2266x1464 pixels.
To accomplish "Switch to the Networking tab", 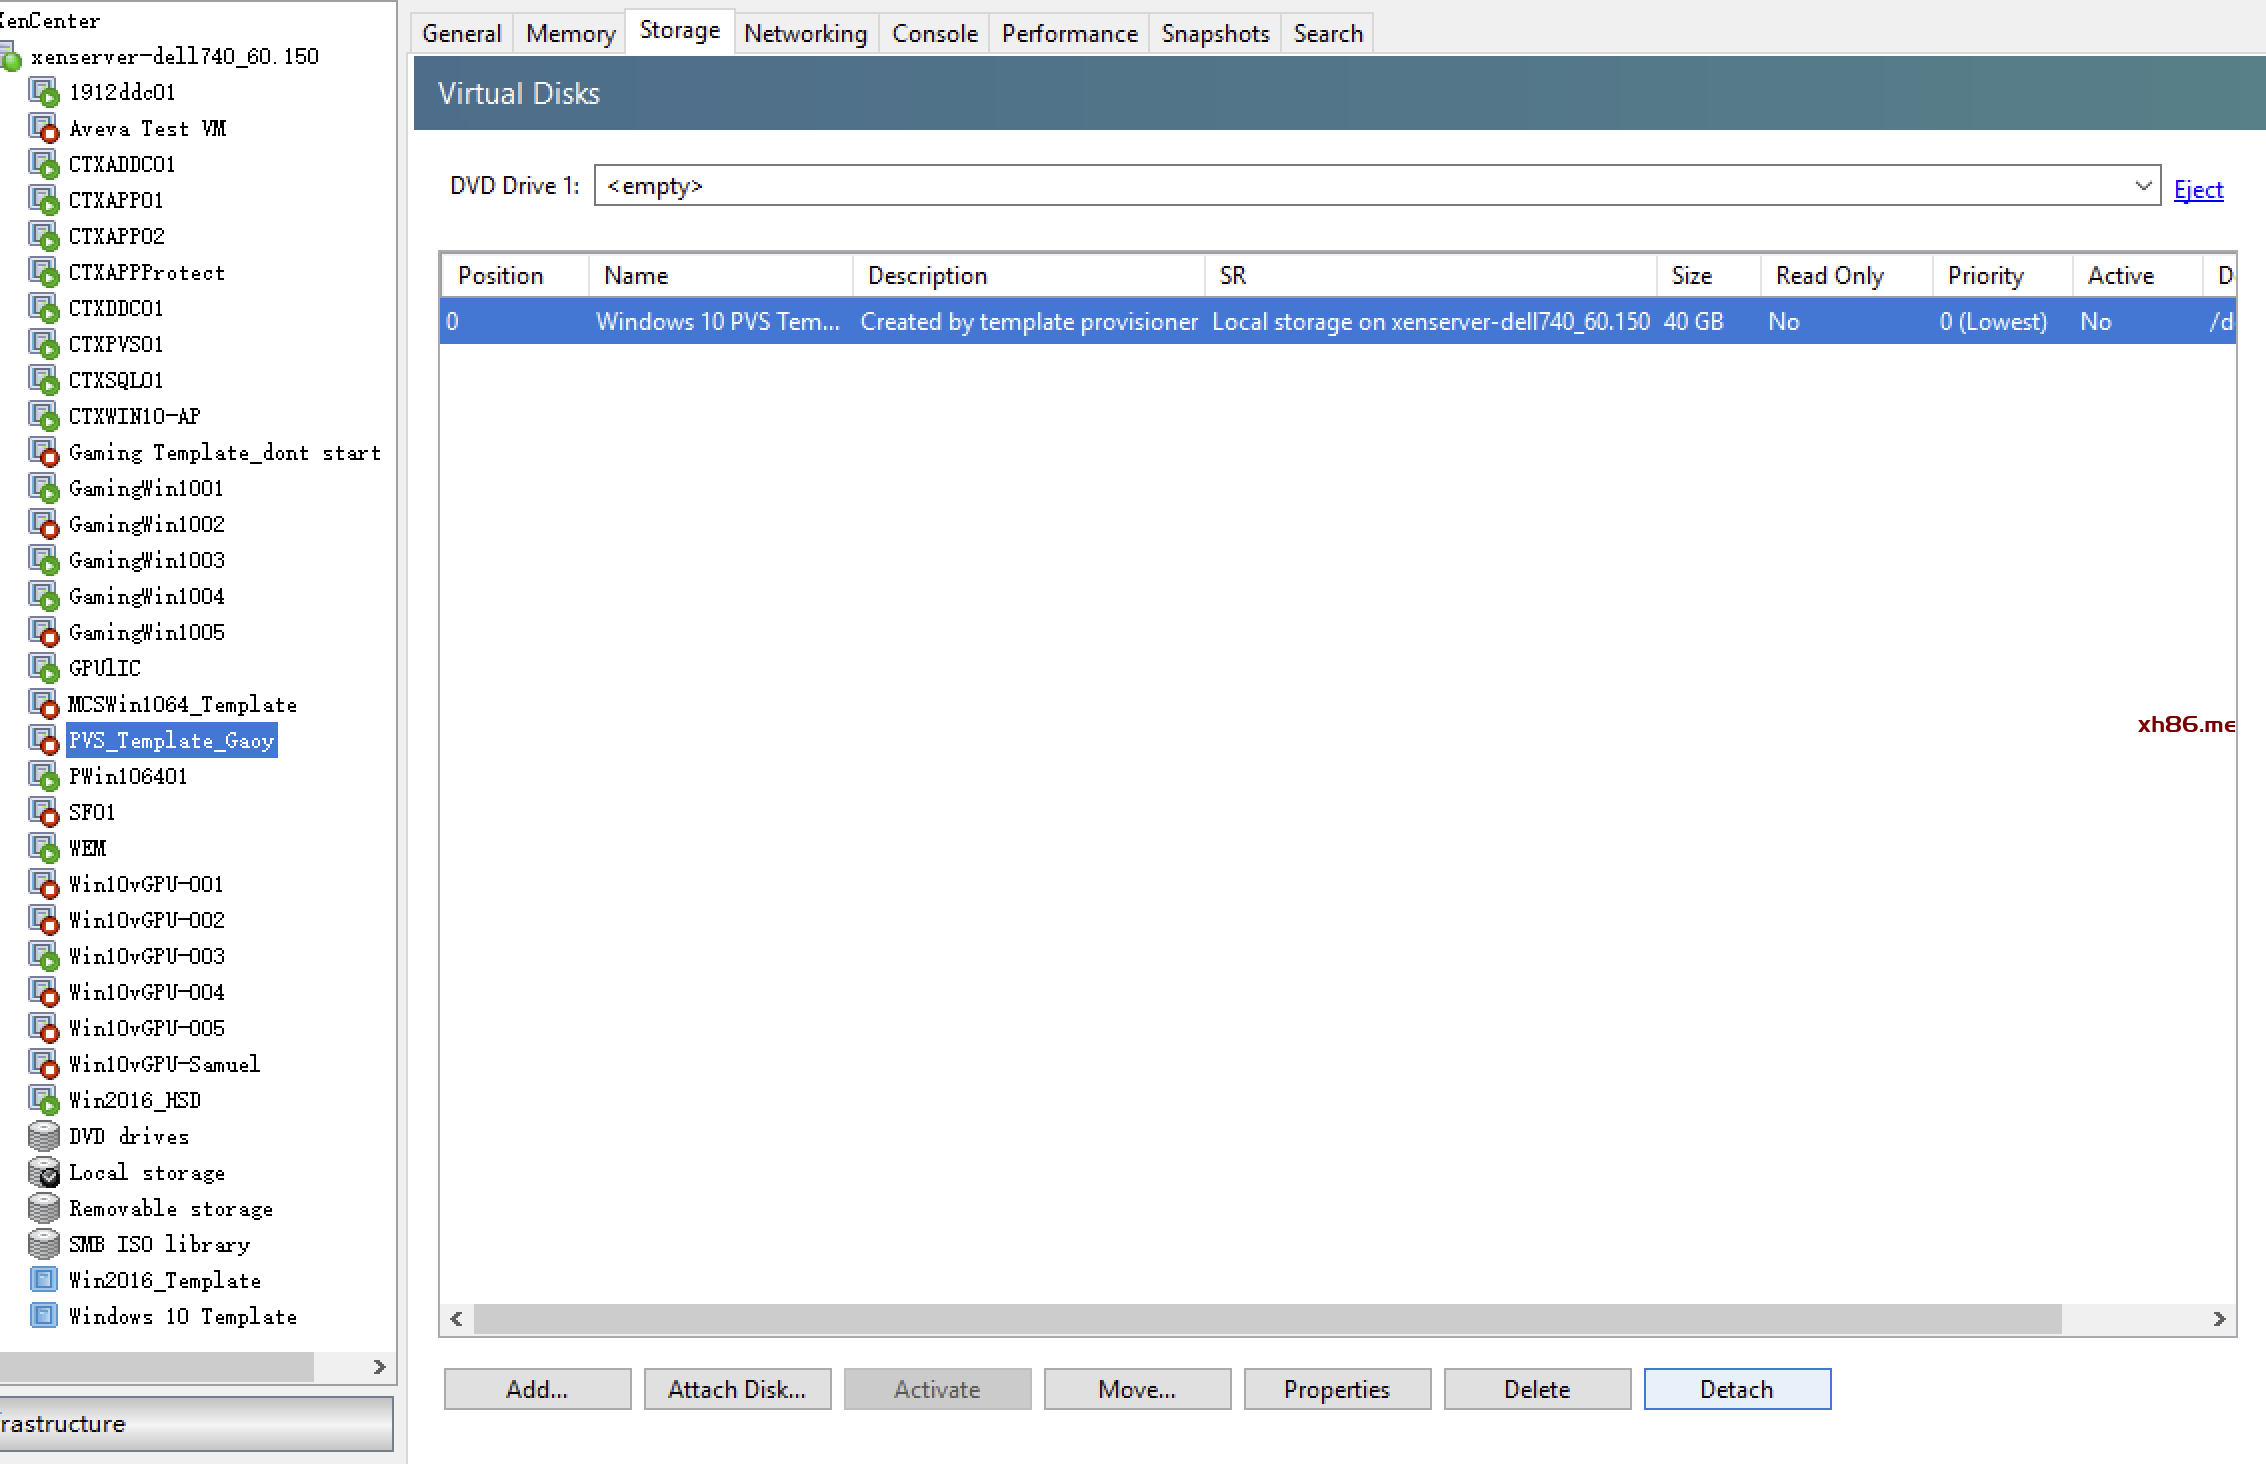I will [805, 33].
